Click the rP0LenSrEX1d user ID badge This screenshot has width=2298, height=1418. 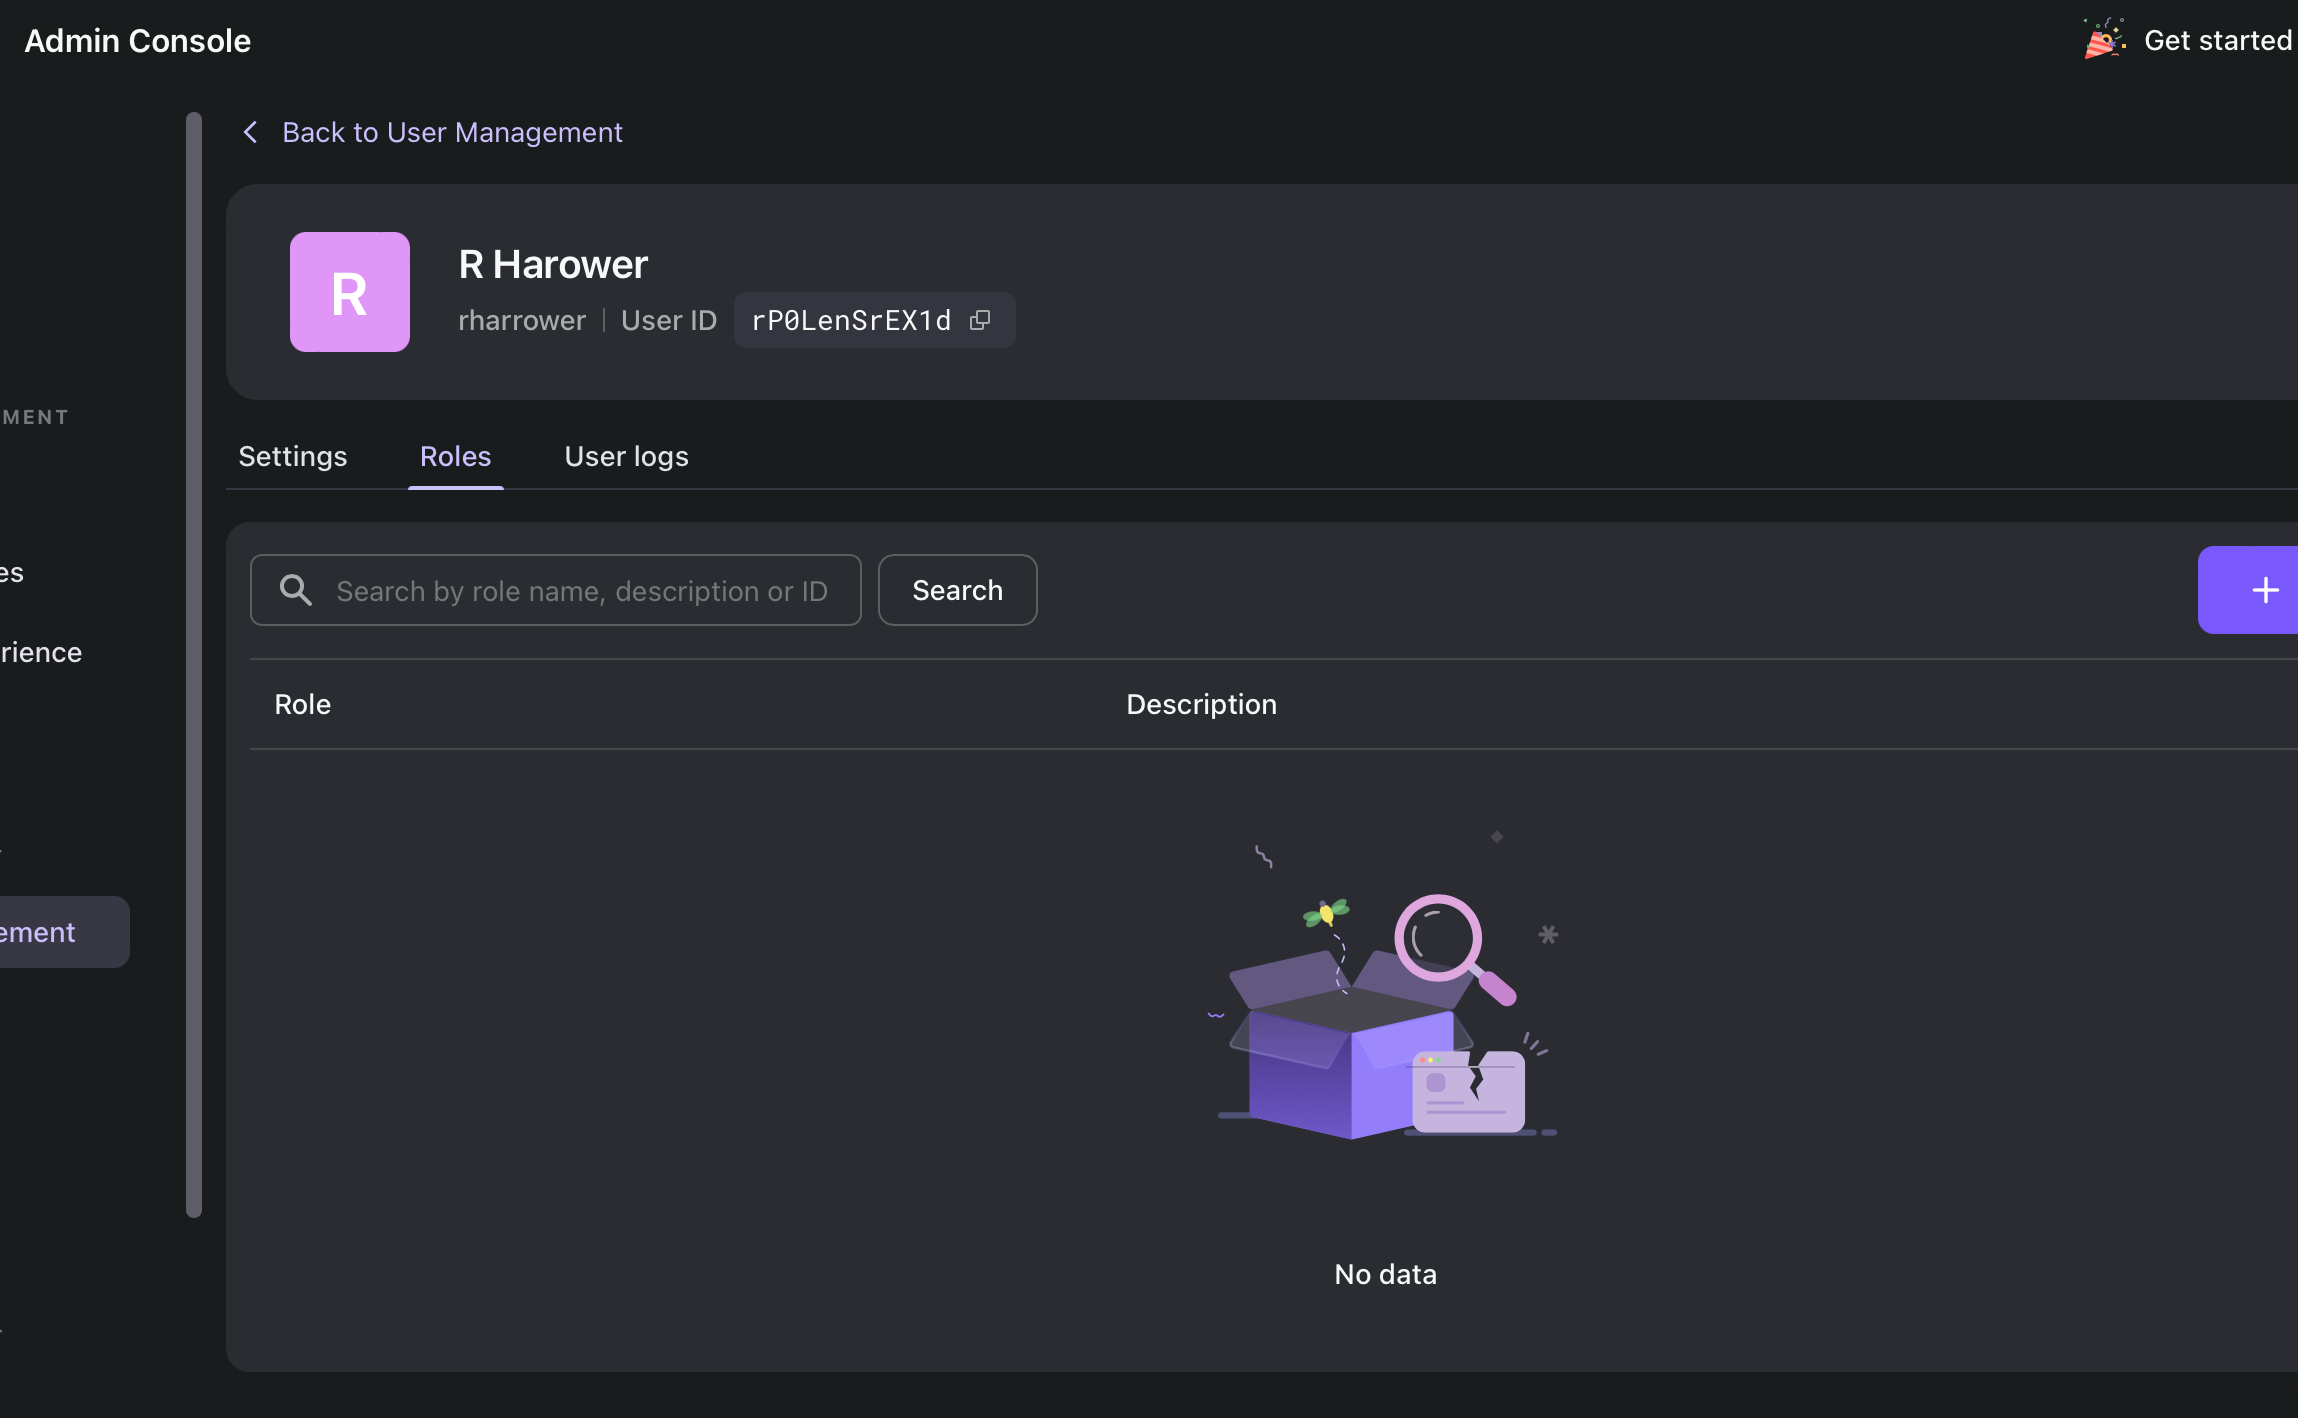pos(851,320)
